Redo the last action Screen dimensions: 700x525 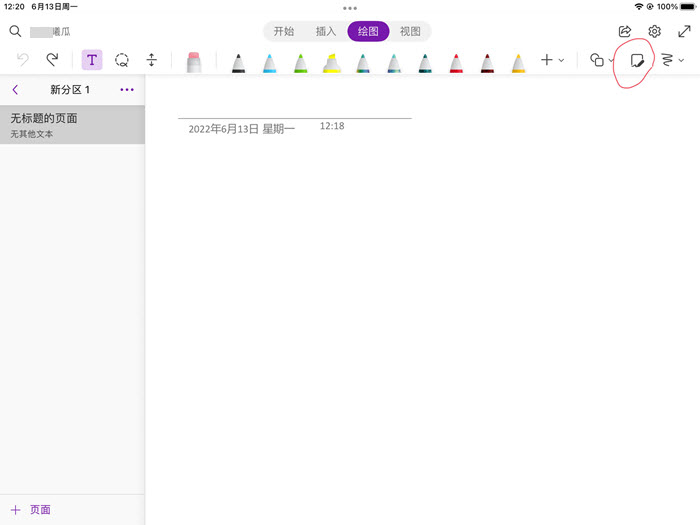pyautogui.click(x=53, y=60)
